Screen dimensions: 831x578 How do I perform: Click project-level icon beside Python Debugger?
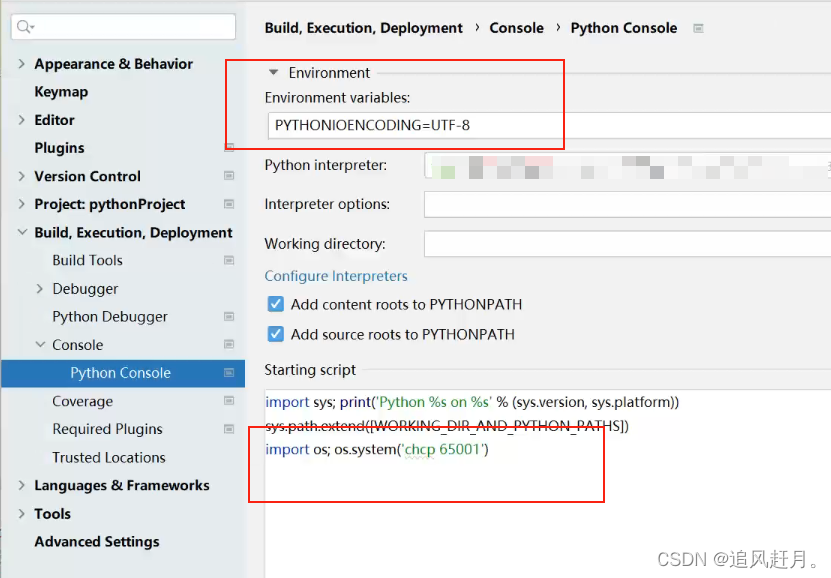pyautogui.click(x=229, y=317)
